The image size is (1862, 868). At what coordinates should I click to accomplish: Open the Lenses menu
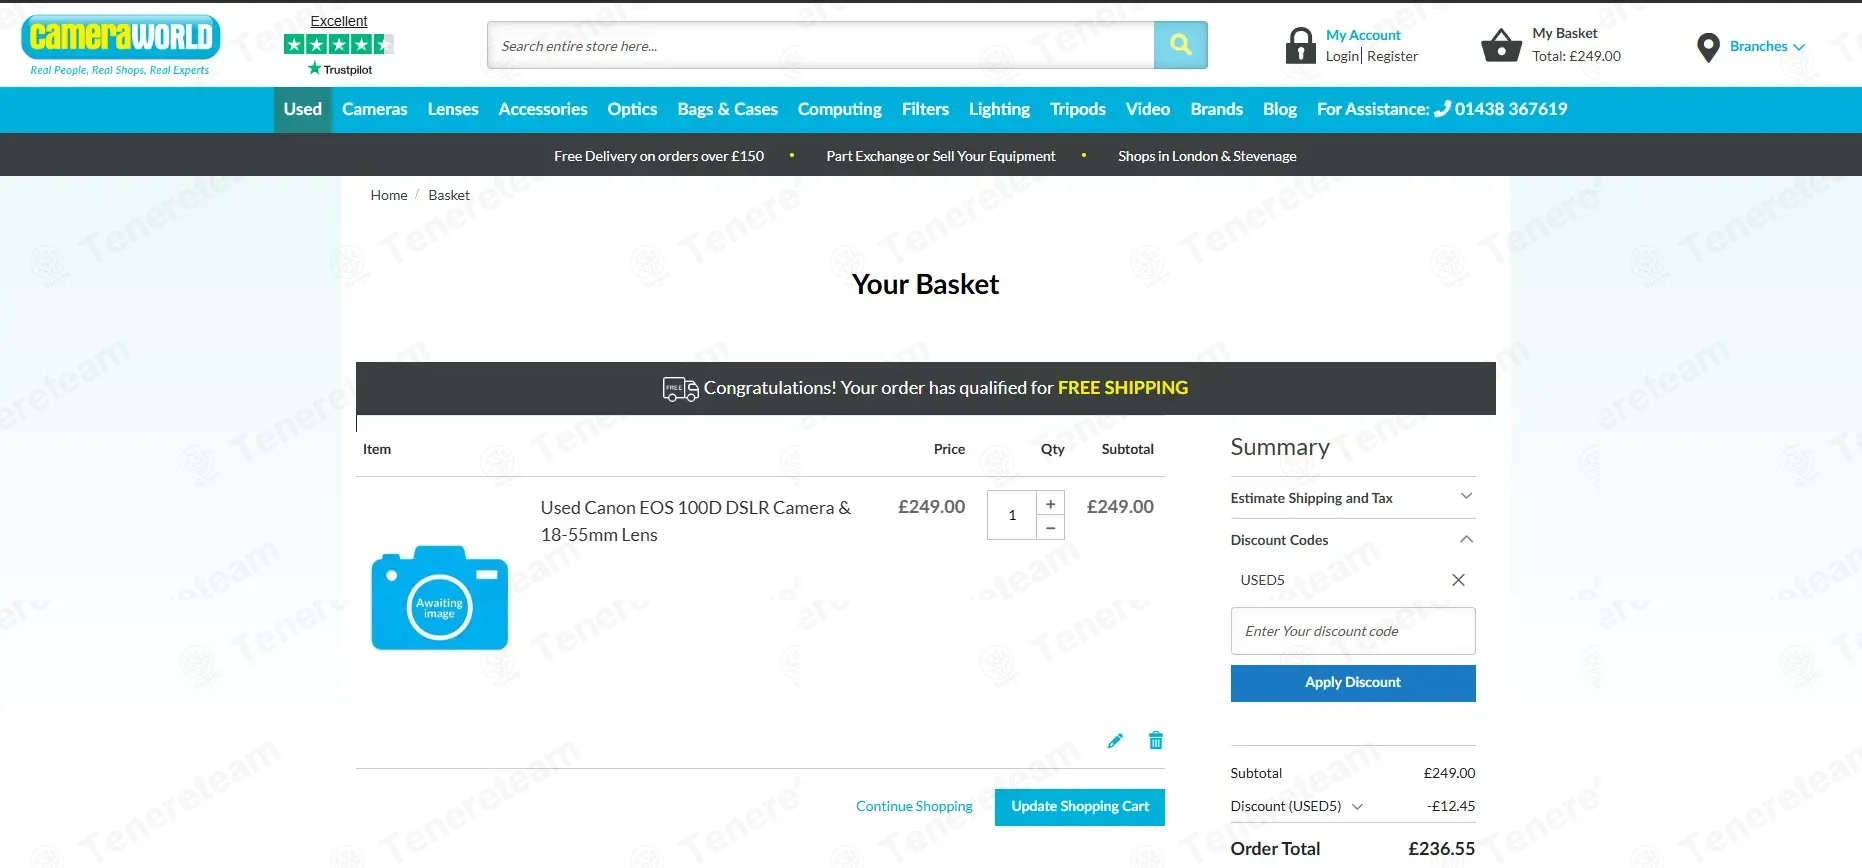tap(453, 110)
